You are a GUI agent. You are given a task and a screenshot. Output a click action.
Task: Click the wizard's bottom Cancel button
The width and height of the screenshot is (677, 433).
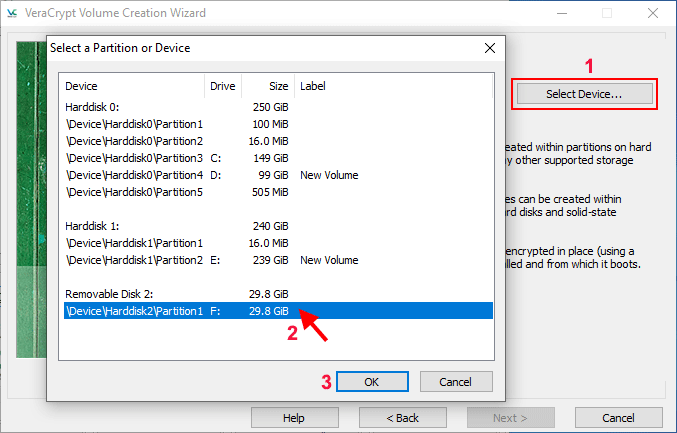[x=618, y=417]
